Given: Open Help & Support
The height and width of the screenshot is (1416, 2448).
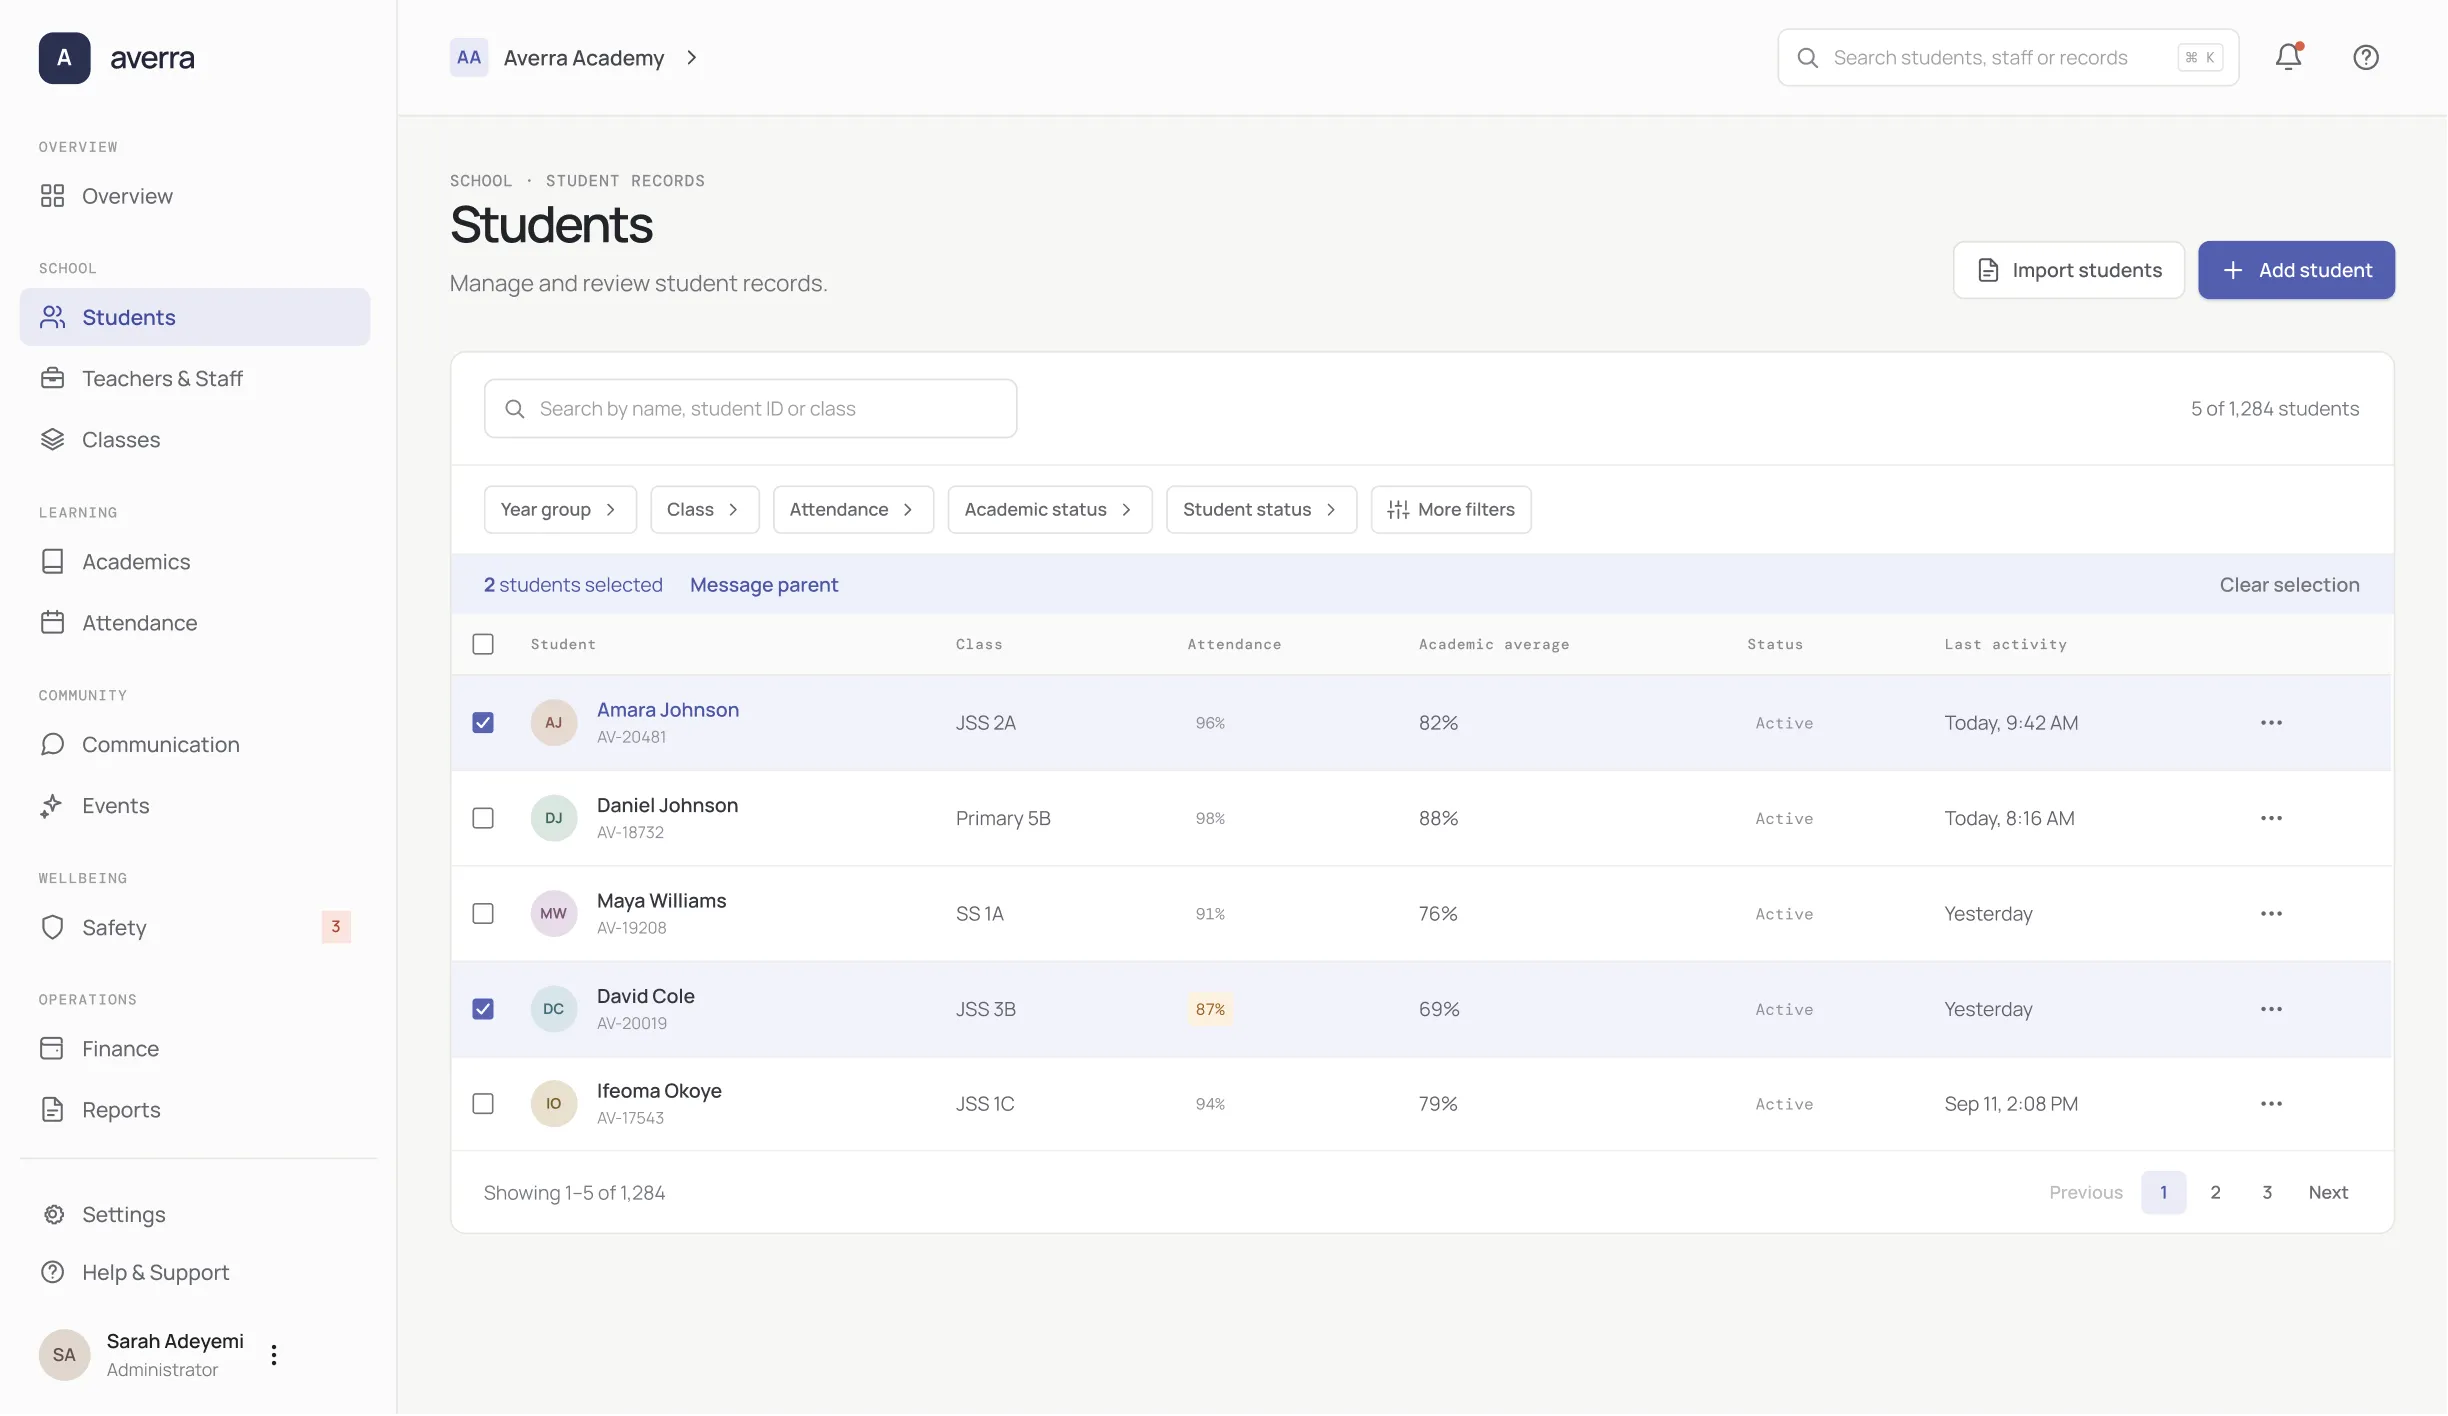Looking at the screenshot, I should (x=195, y=1272).
